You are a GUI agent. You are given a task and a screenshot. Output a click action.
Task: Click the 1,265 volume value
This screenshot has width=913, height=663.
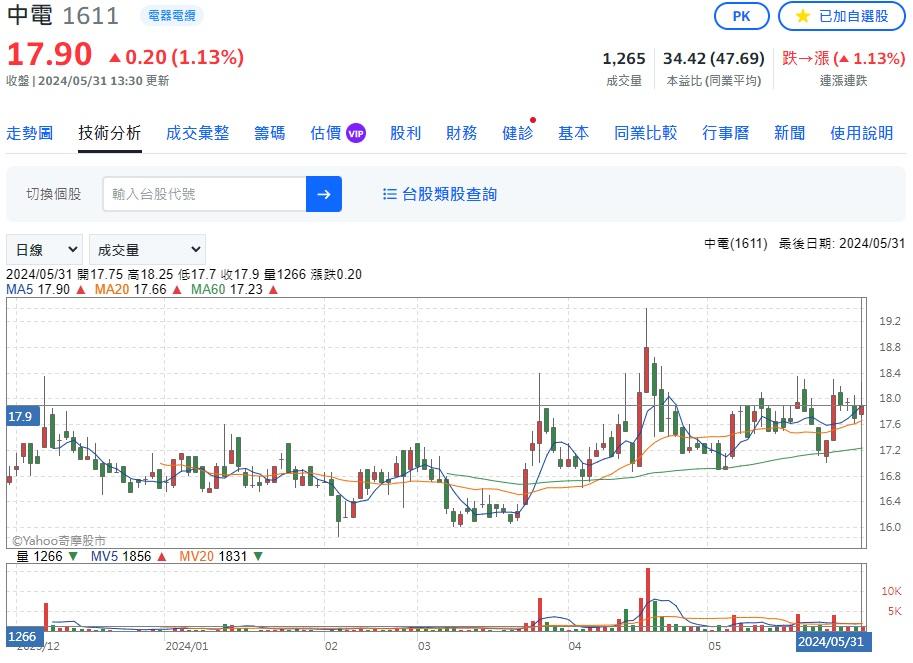coord(624,58)
